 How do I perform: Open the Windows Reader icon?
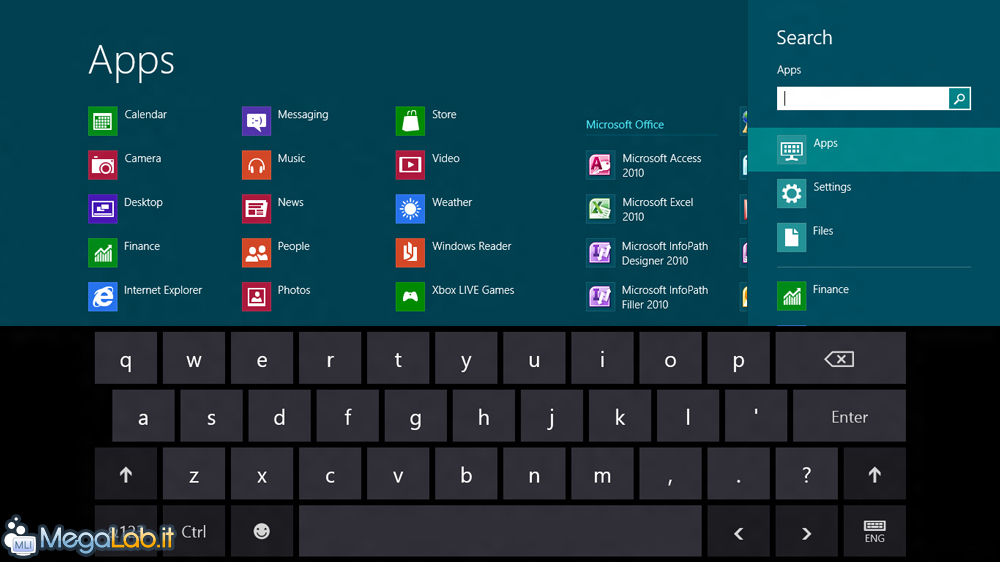coord(410,253)
